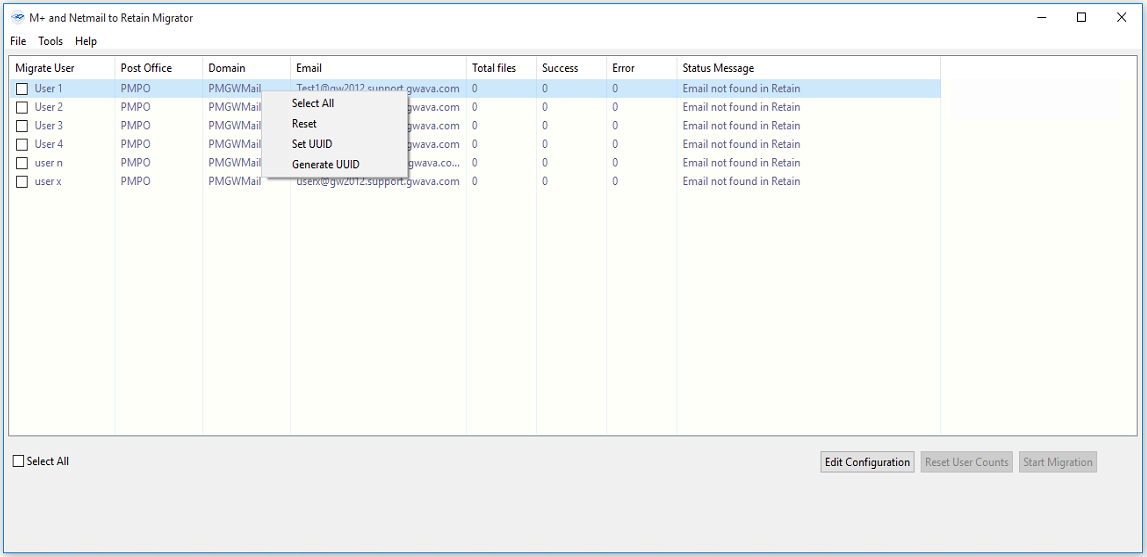Sort by the Migrate User column header
This screenshot has height=557, width=1147.
point(61,68)
